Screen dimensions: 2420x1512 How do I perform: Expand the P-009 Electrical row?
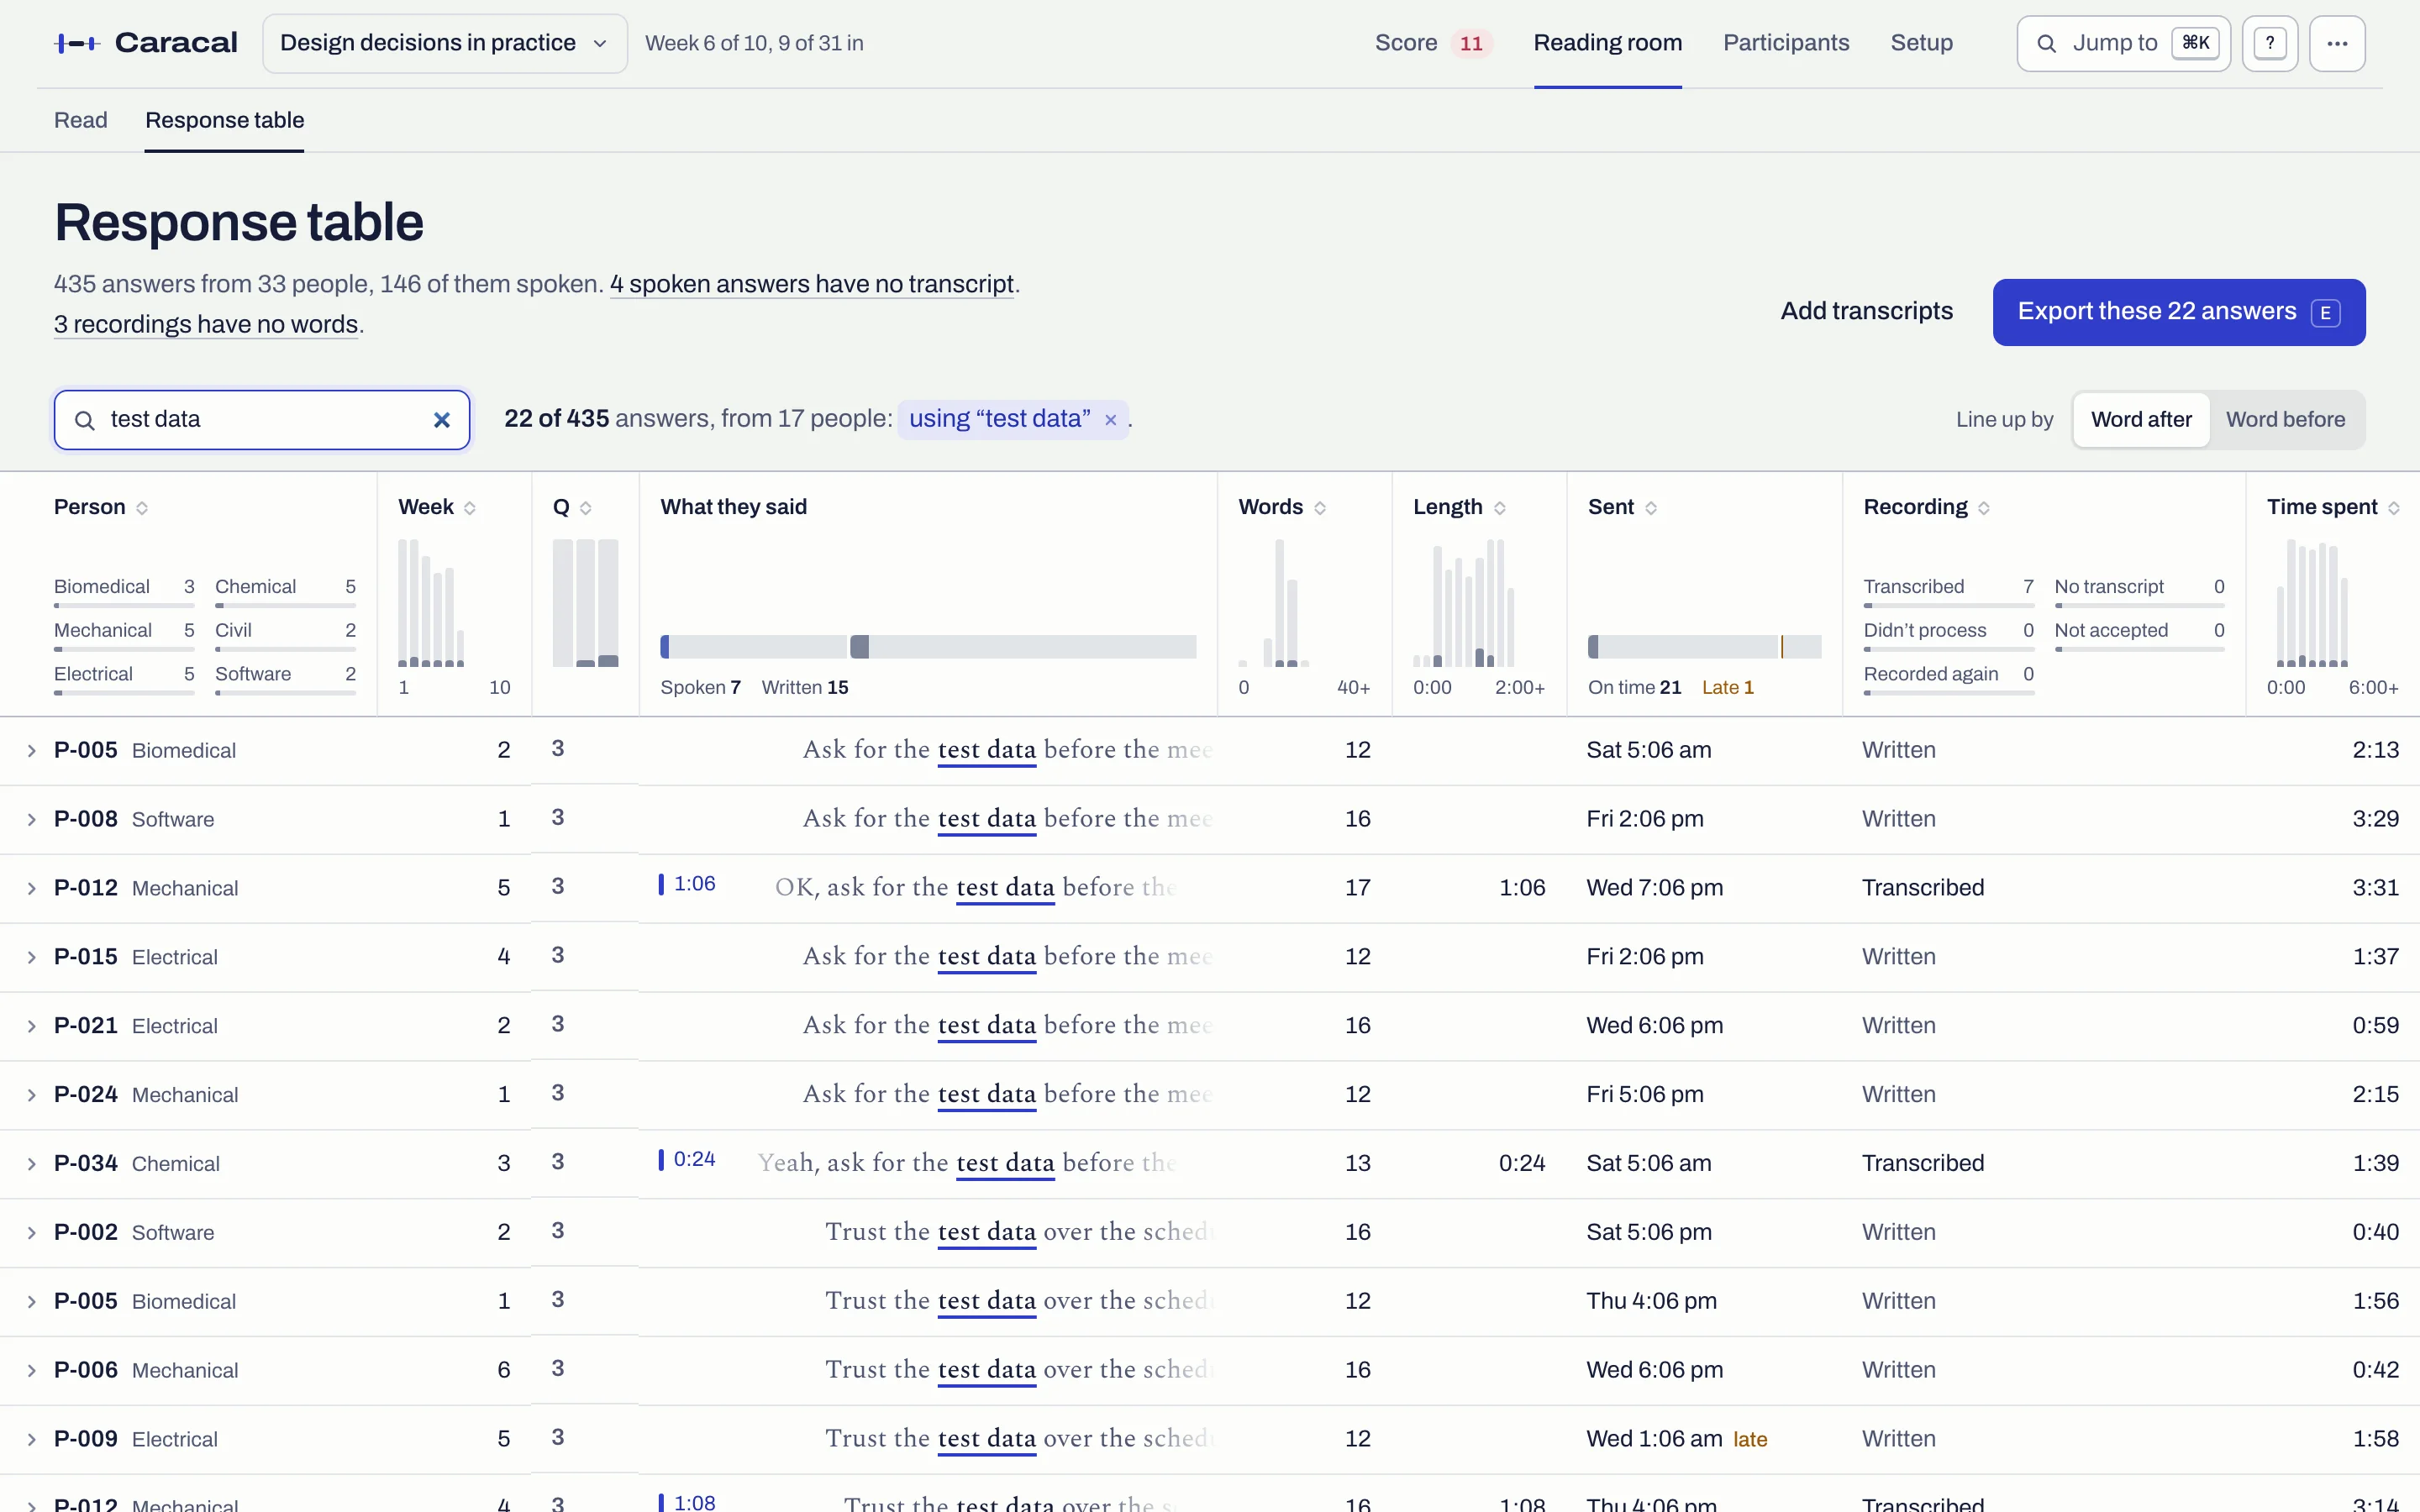(32, 1440)
